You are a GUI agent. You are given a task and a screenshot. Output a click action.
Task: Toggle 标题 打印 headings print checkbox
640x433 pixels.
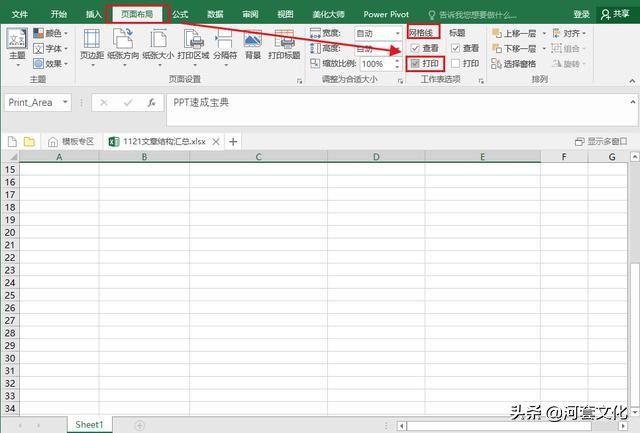pyautogui.click(x=456, y=63)
